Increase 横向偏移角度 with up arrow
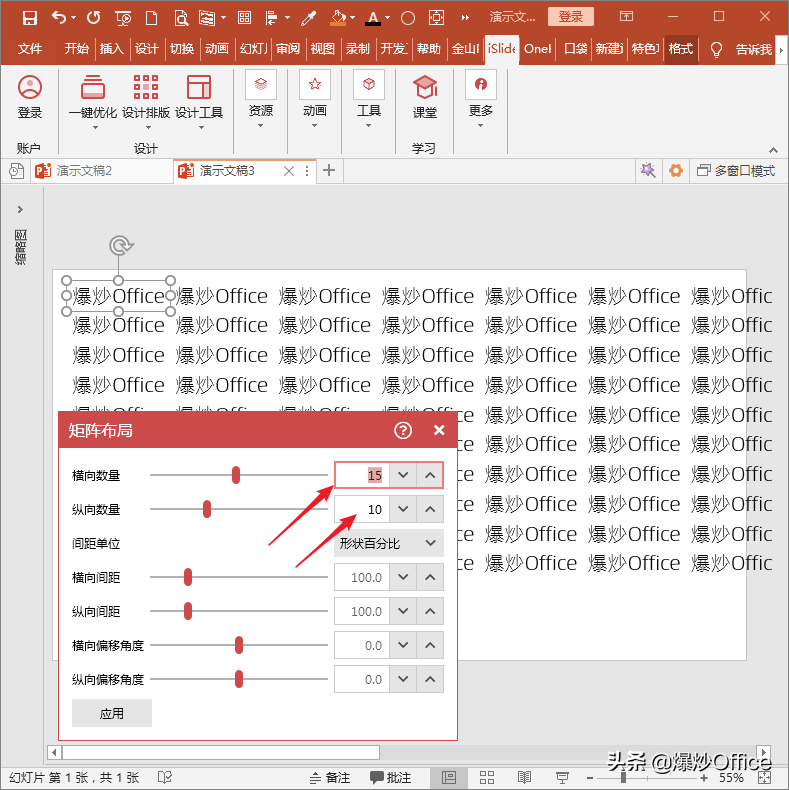This screenshot has width=789, height=790. (x=430, y=645)
